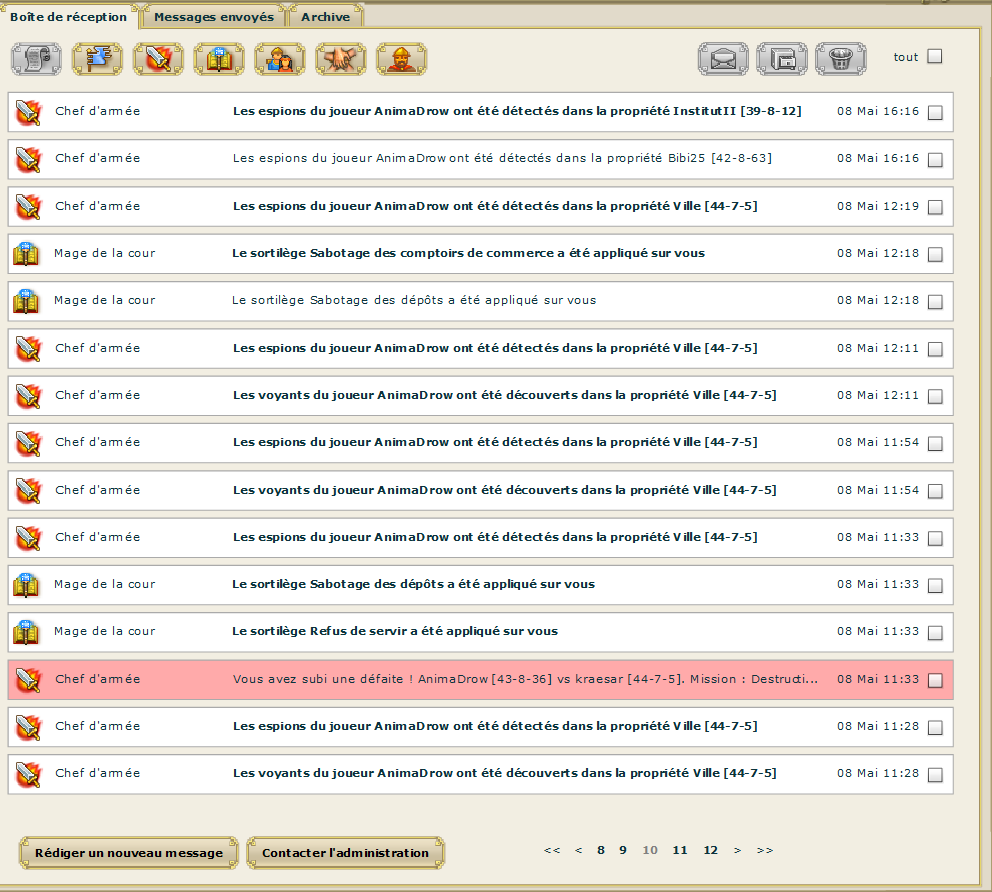Select the flaming sword army filter icon
Viewport: 992px width, 892px height.
(158, 59)
